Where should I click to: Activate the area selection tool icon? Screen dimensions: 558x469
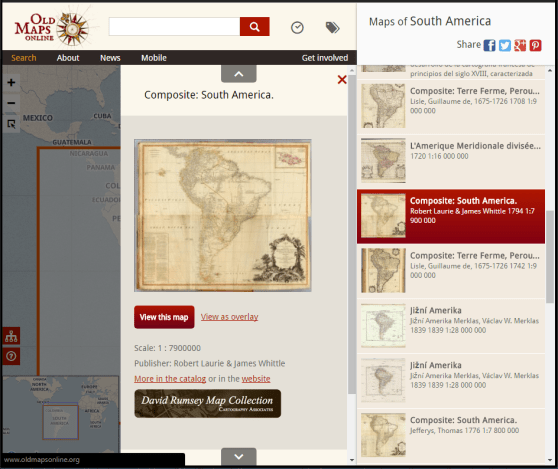pyautogui.click(x=11, y=124)
